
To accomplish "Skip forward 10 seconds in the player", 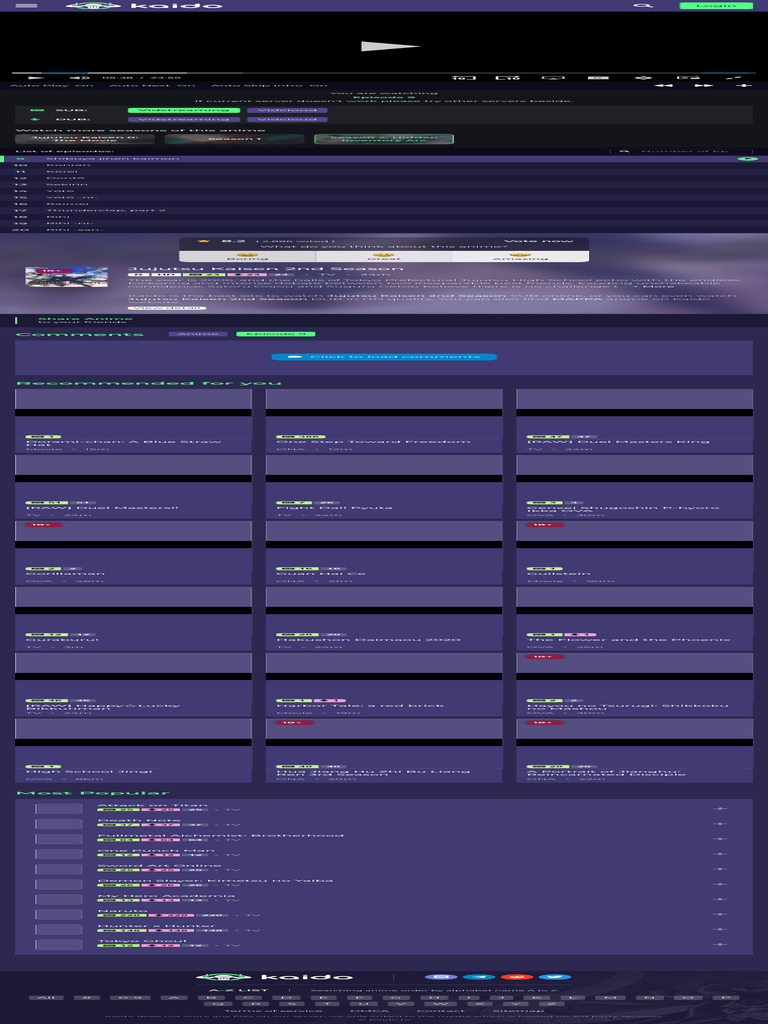I will [508, 78].
